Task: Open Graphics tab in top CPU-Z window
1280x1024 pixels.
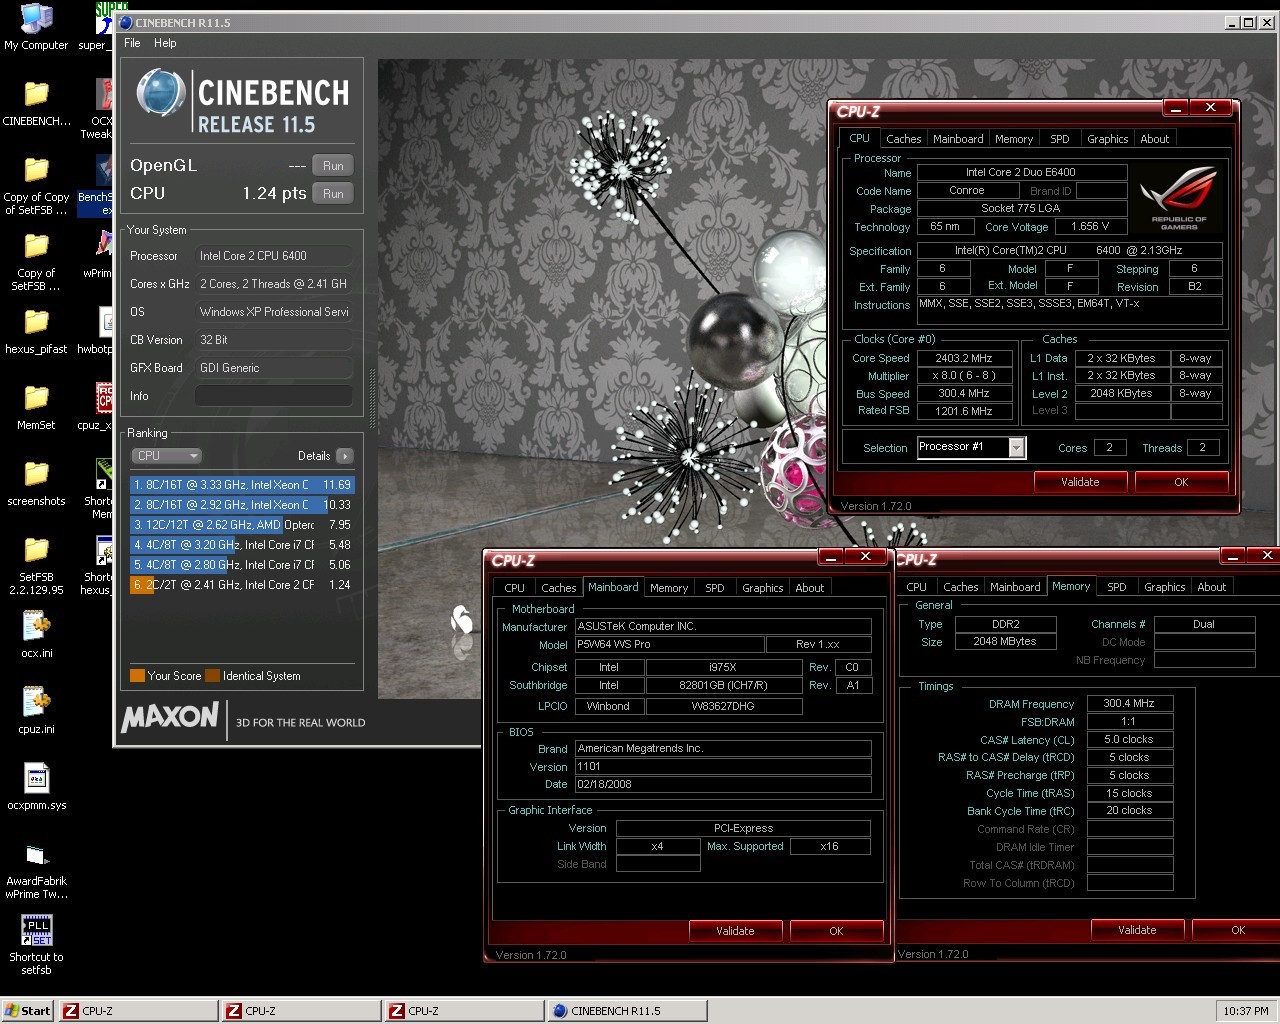Action: pos(1107,139)
